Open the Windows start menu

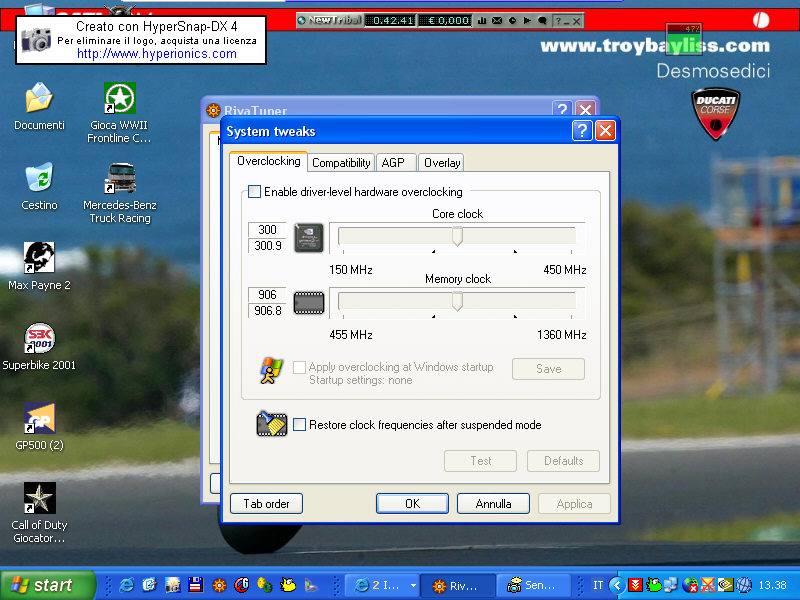click(x=47, y=585)
